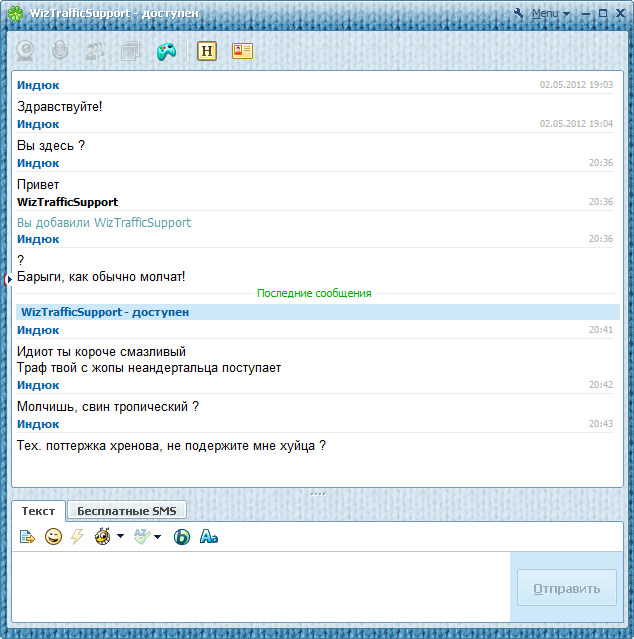Minimize the chat window
Screen dimensions: 634x639
pos(586,14)
